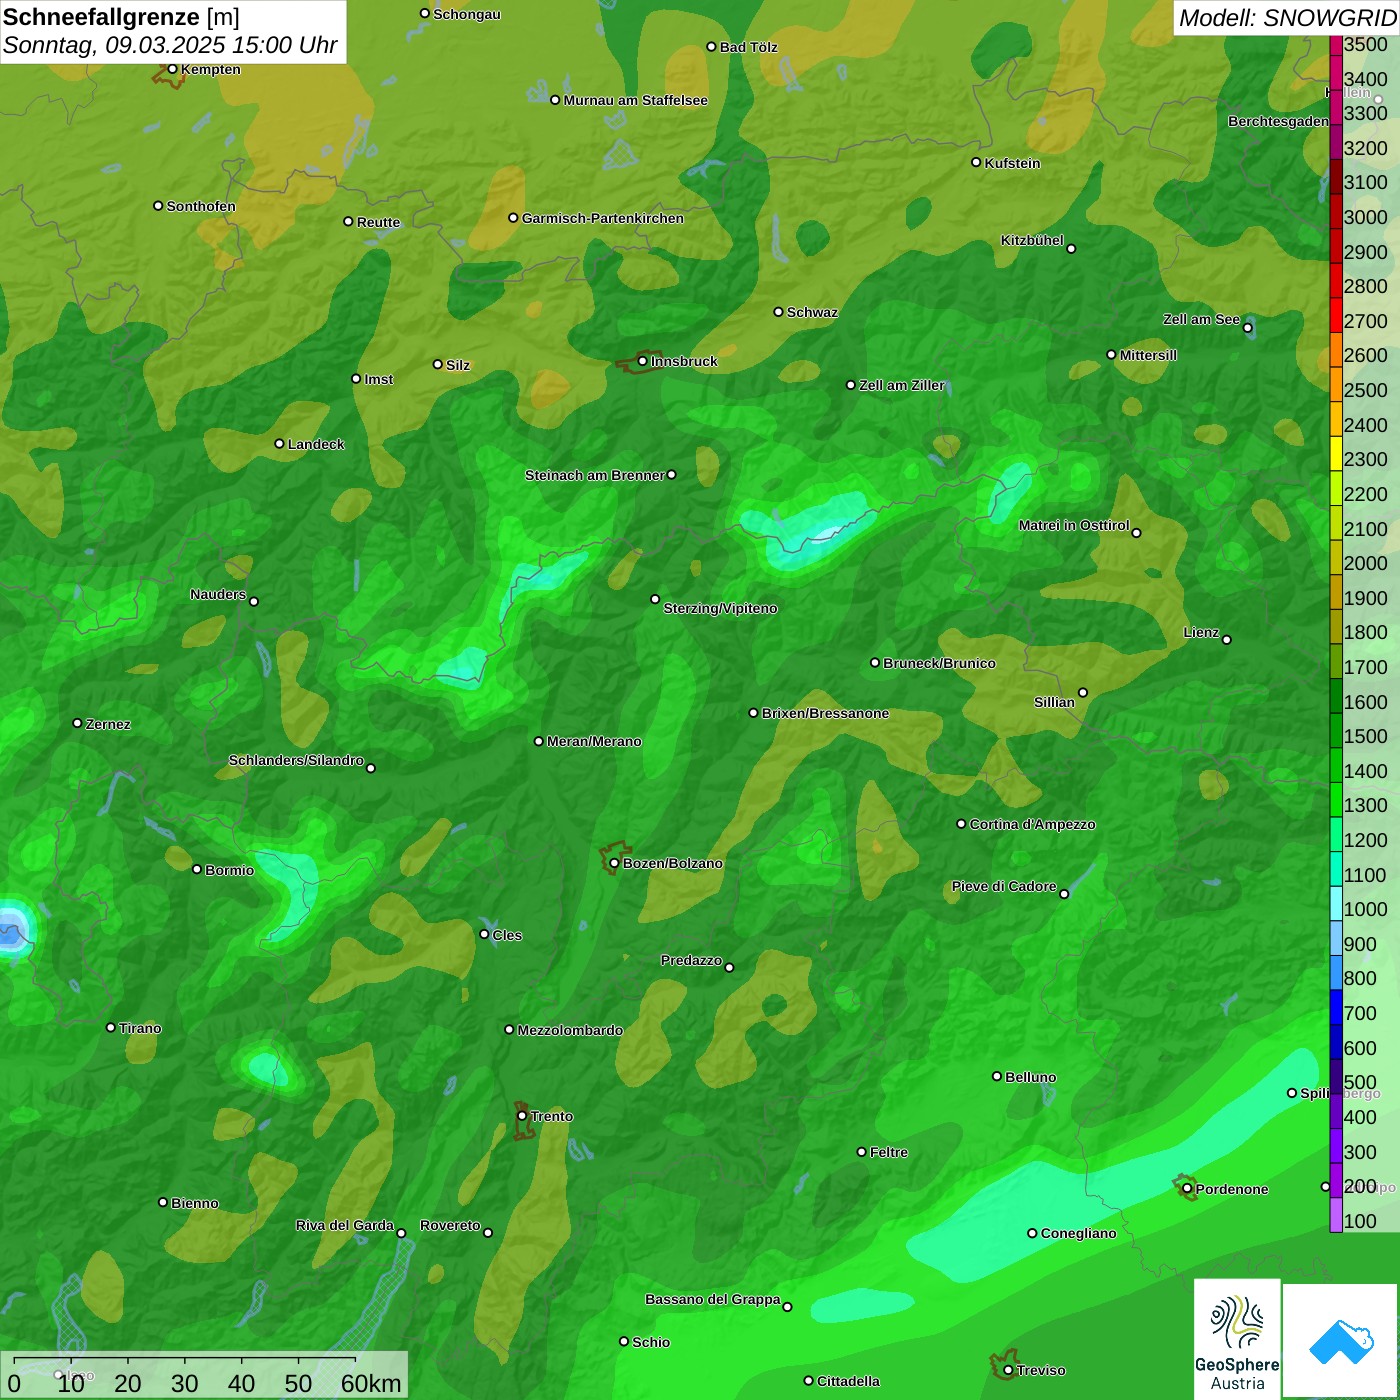
Task: Click the 'Pieve di Cadore' label
Action: (x=1004, y=886)
